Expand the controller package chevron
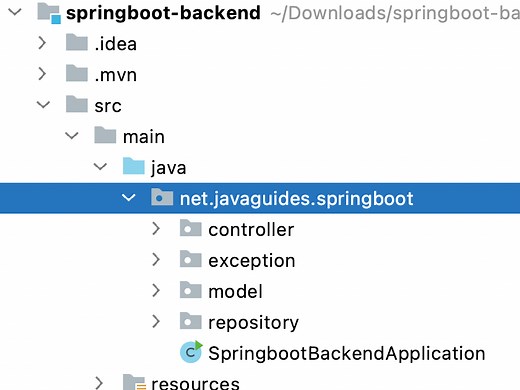The height and width of the screenshot is (390, 520). click(156, 229)
